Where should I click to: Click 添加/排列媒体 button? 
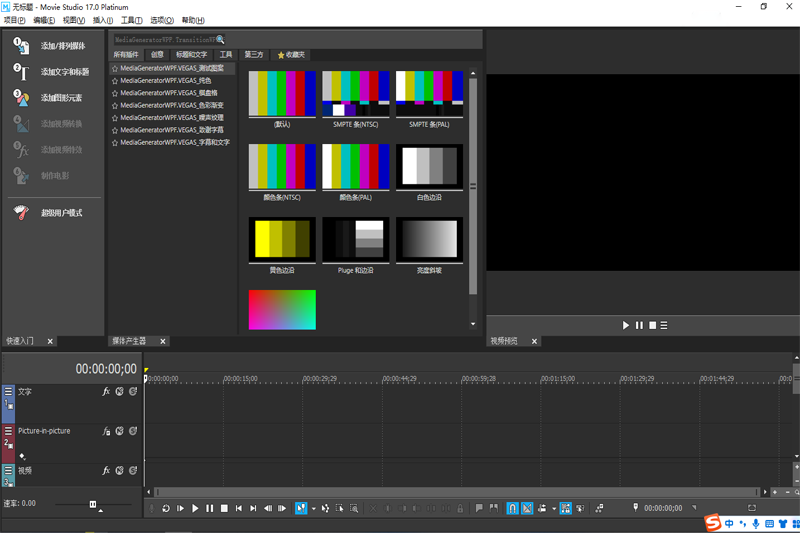pos(62,46)
